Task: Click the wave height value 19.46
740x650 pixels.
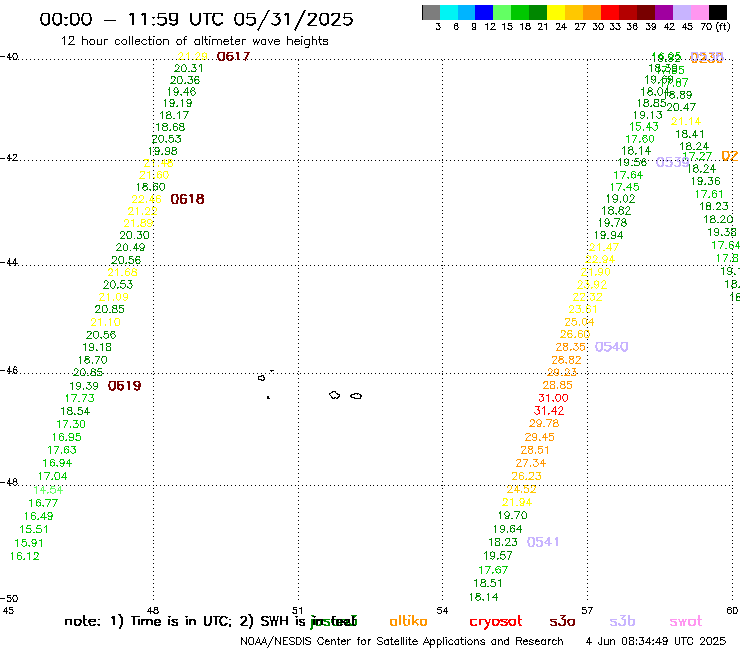Action: 181,92
